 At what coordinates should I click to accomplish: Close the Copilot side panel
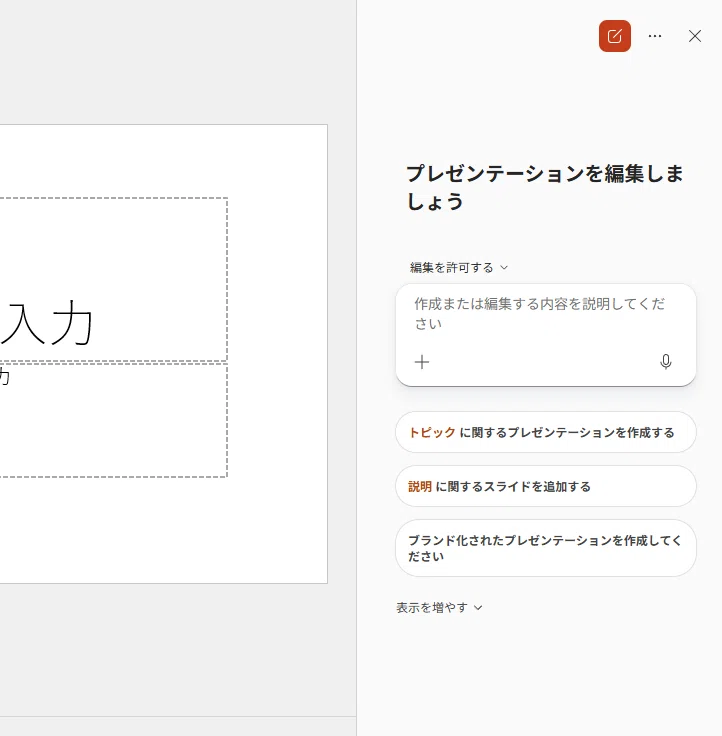(695, 36)
